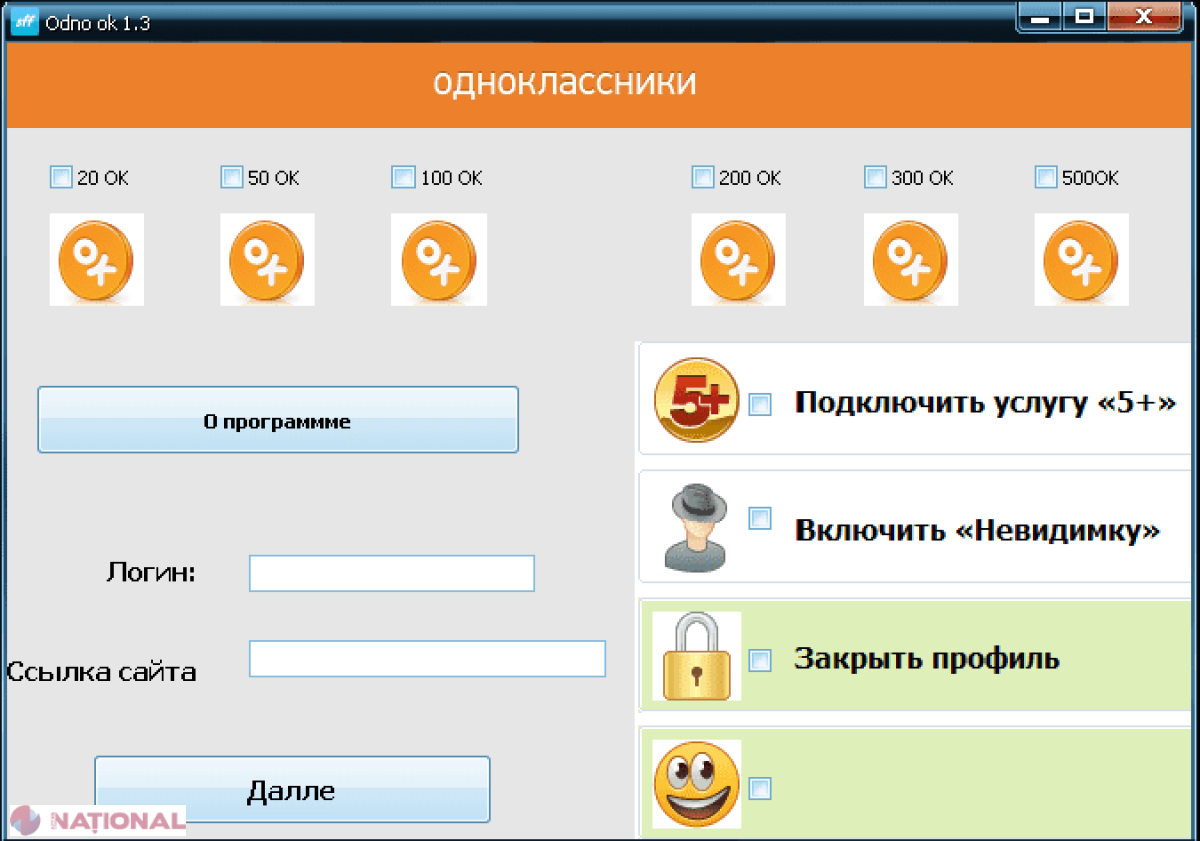Select the 200 OK checkbox
This screenshot has height=841, width=1200.
[703, 177]
